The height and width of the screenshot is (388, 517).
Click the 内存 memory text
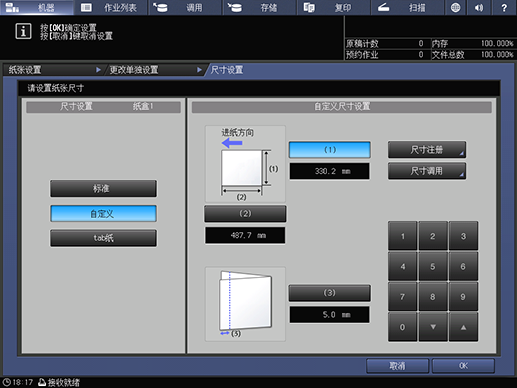tap(440, 44)
